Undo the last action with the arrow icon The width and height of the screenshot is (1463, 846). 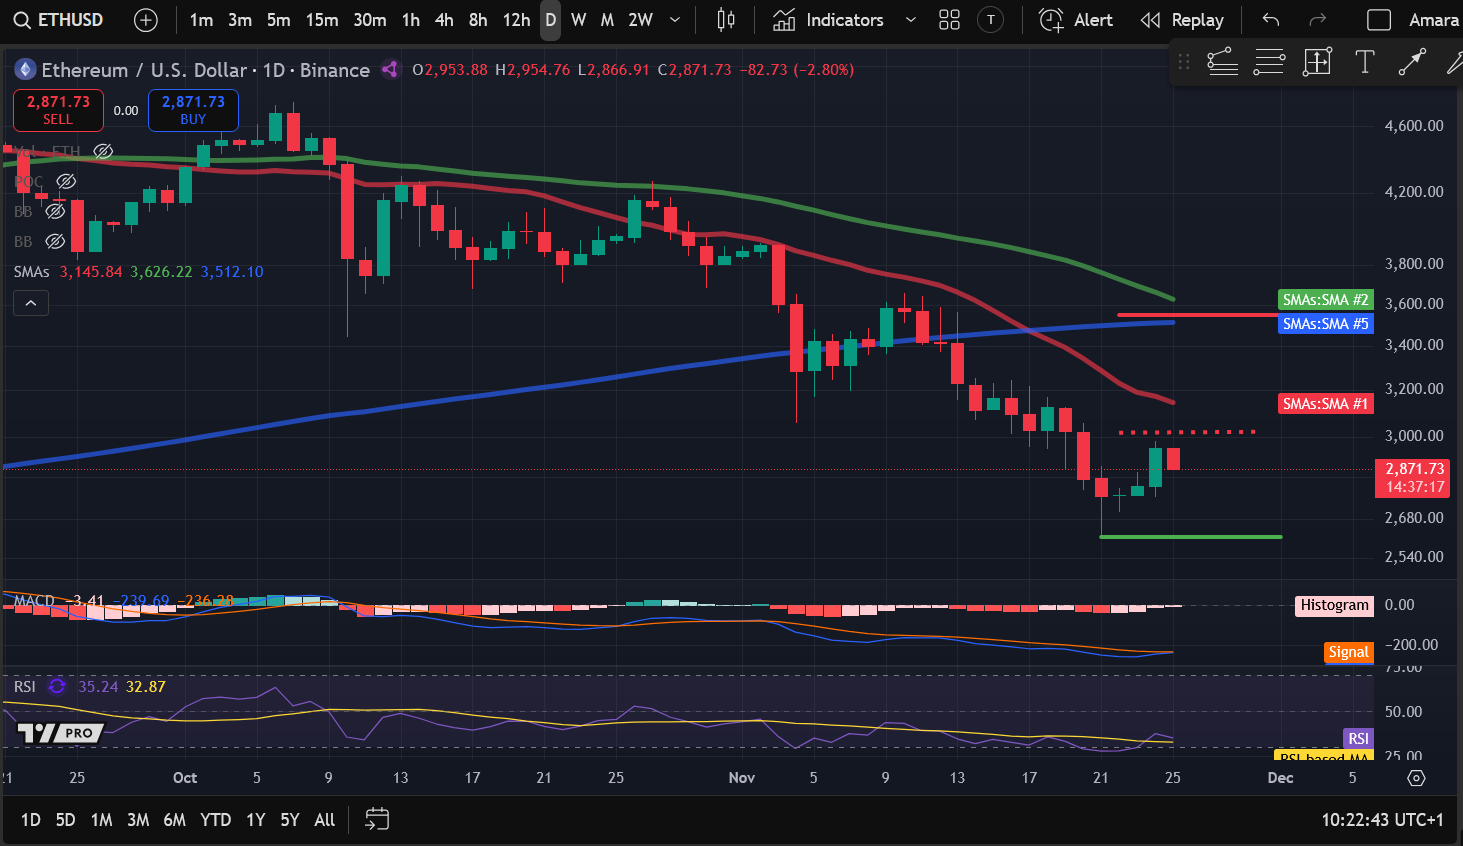(x=1269, y=19)
